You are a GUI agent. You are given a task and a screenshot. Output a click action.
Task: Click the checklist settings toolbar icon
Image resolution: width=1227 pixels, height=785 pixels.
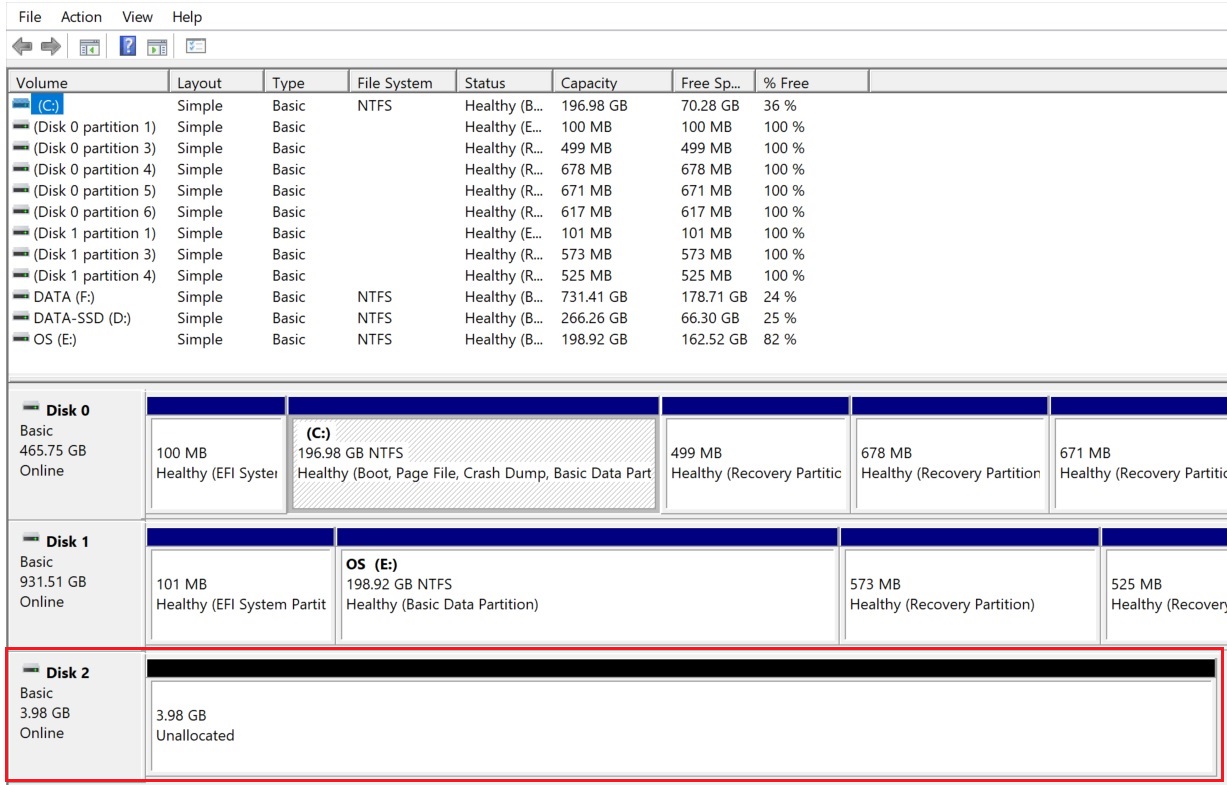tap(196, 46)
